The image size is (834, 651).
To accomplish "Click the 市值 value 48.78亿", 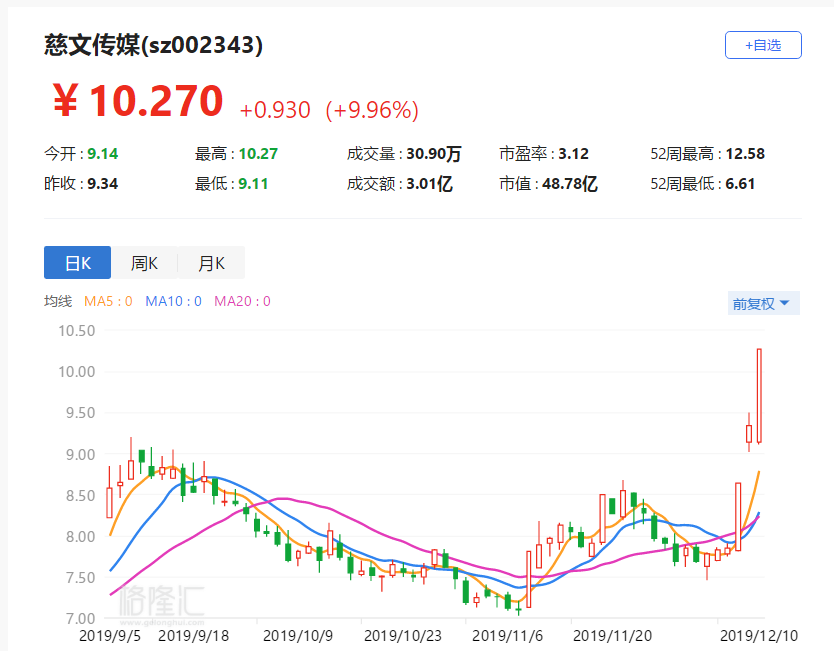I will click(570, 183).
